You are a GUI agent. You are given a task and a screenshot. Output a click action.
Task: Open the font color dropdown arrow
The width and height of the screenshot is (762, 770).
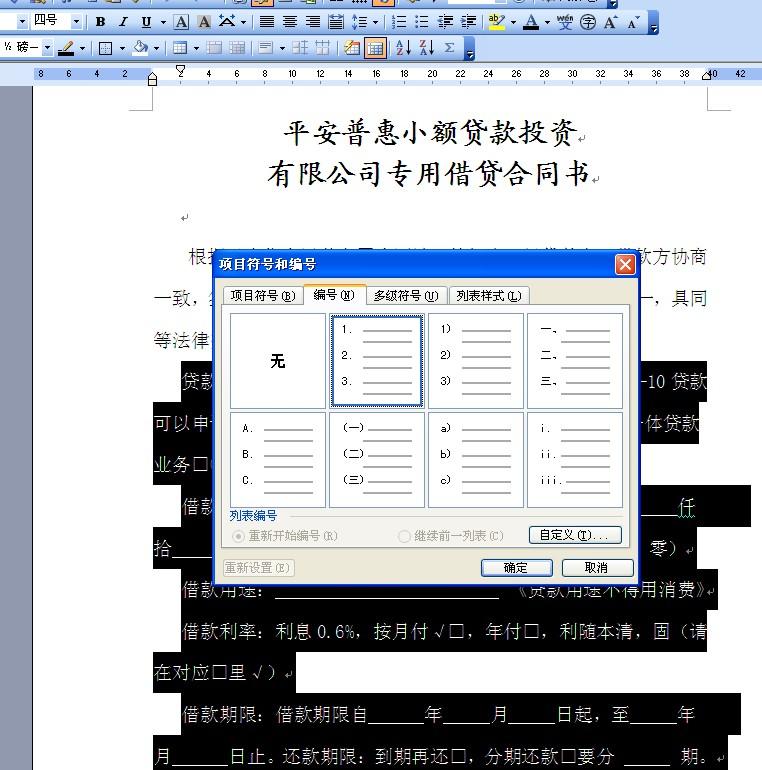tap(547, 22)
